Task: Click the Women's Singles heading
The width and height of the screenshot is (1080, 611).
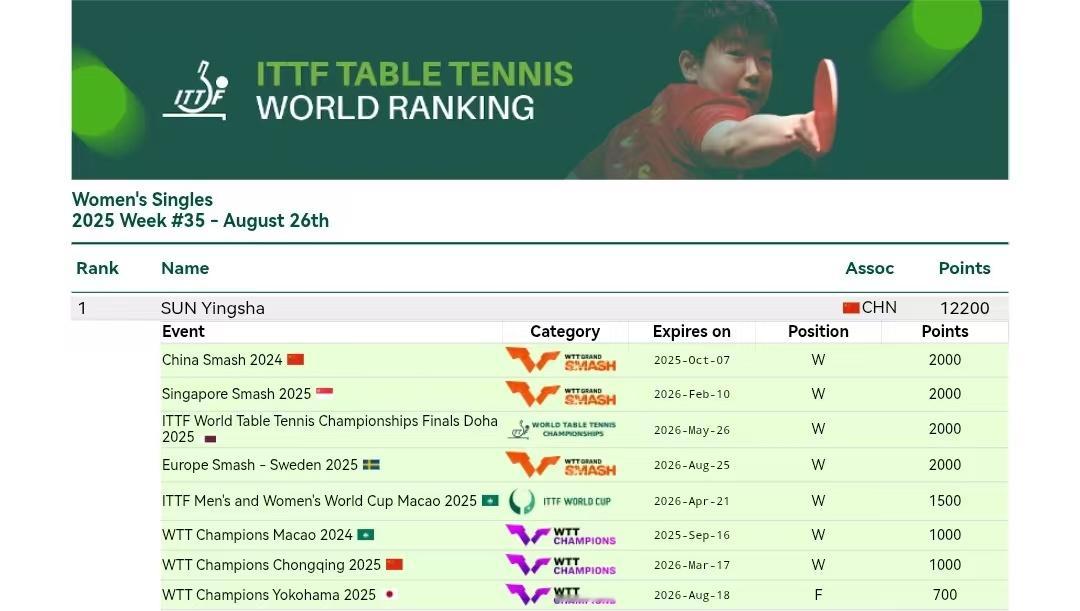Action: click(143, 200)
